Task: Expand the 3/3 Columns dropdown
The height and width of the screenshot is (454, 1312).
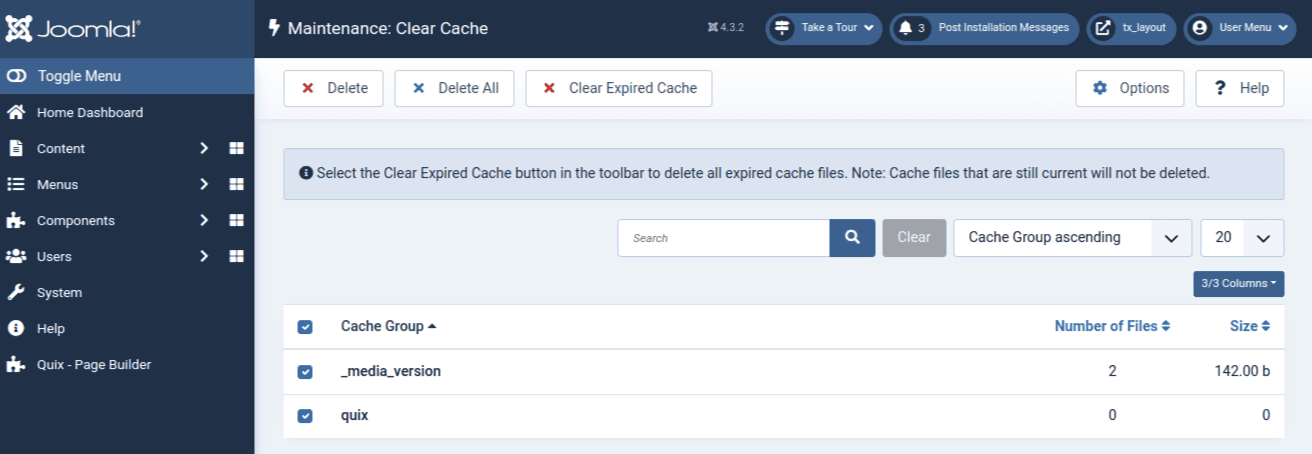Action: 1238,283
